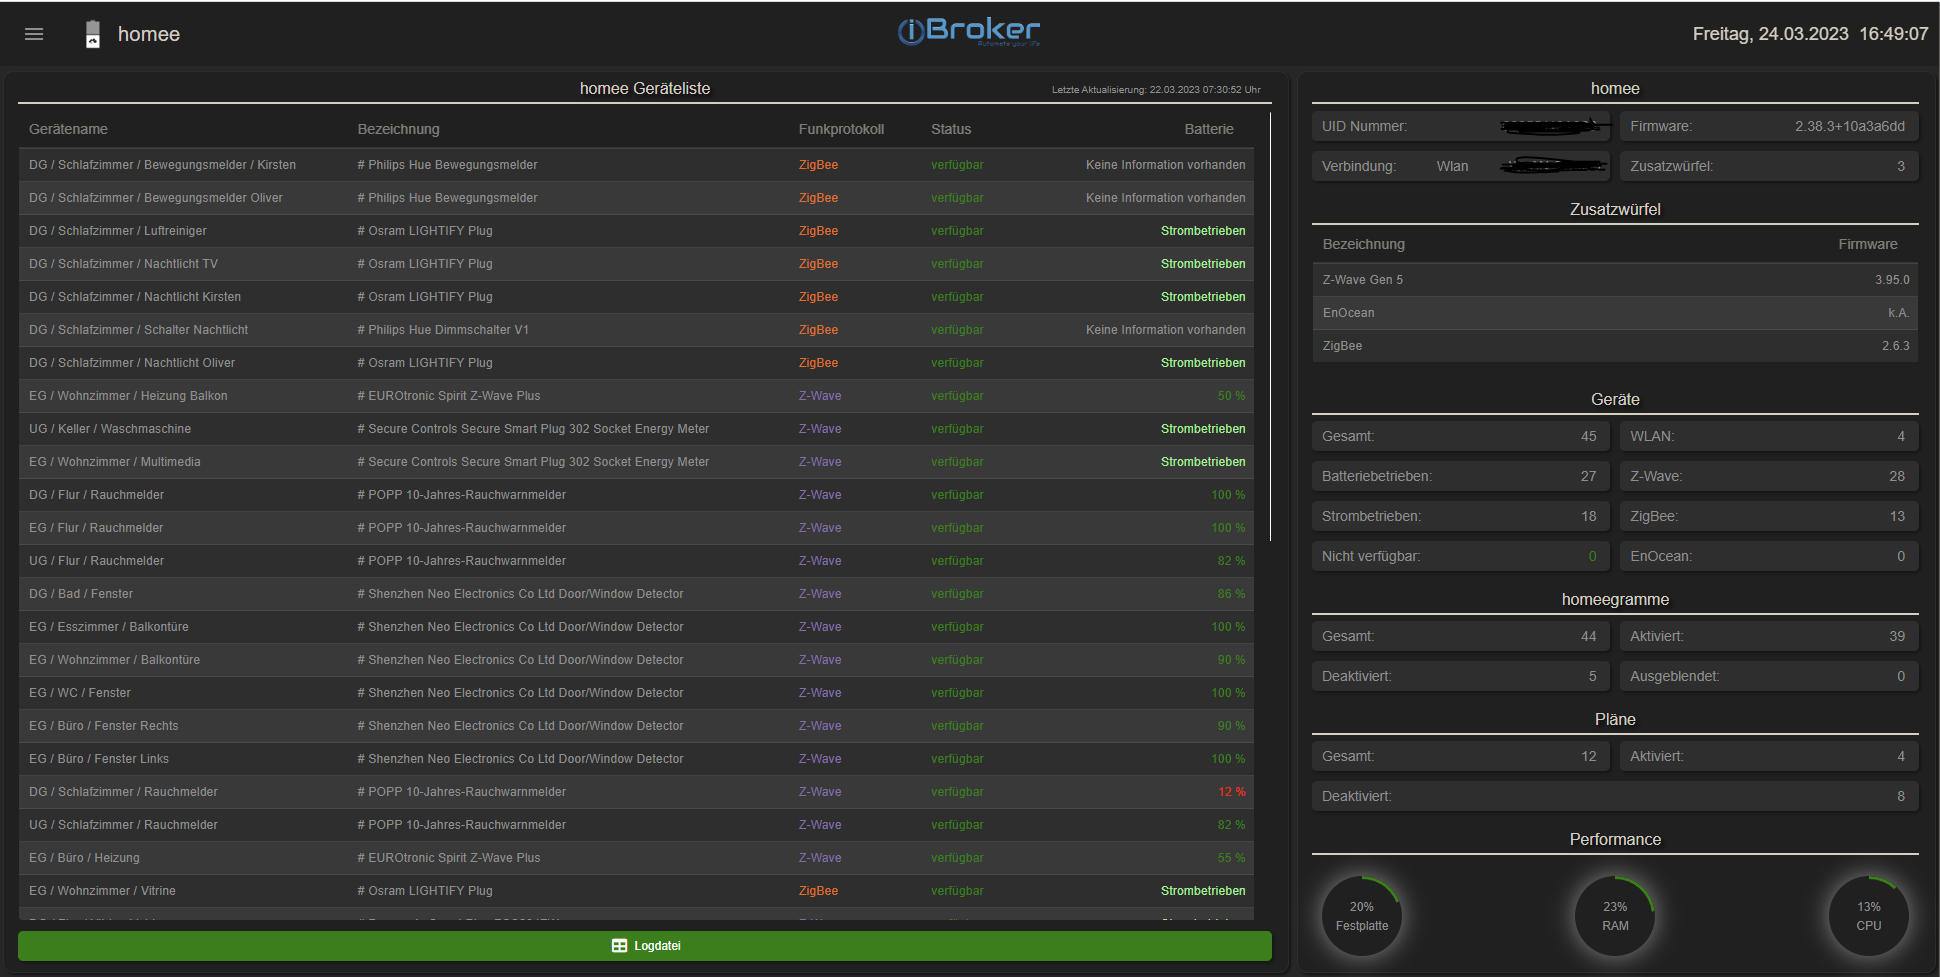Click the Batteriebetrieben 27 field

[1461, 476]
